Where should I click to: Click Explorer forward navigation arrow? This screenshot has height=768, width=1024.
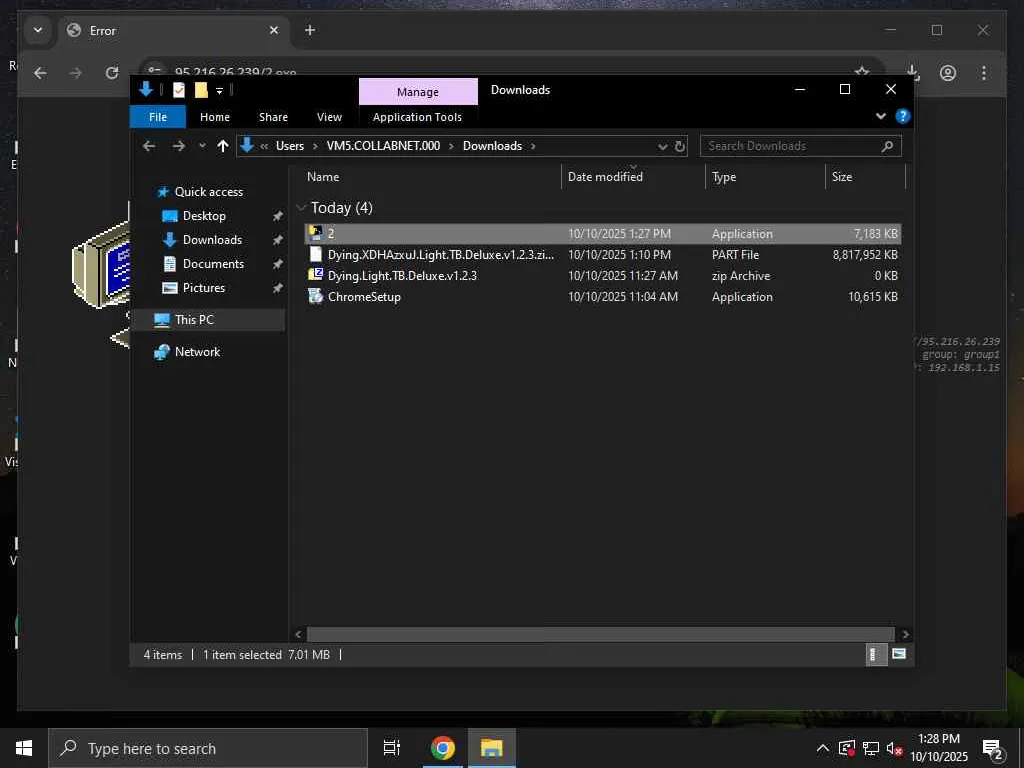click(178, 146)
